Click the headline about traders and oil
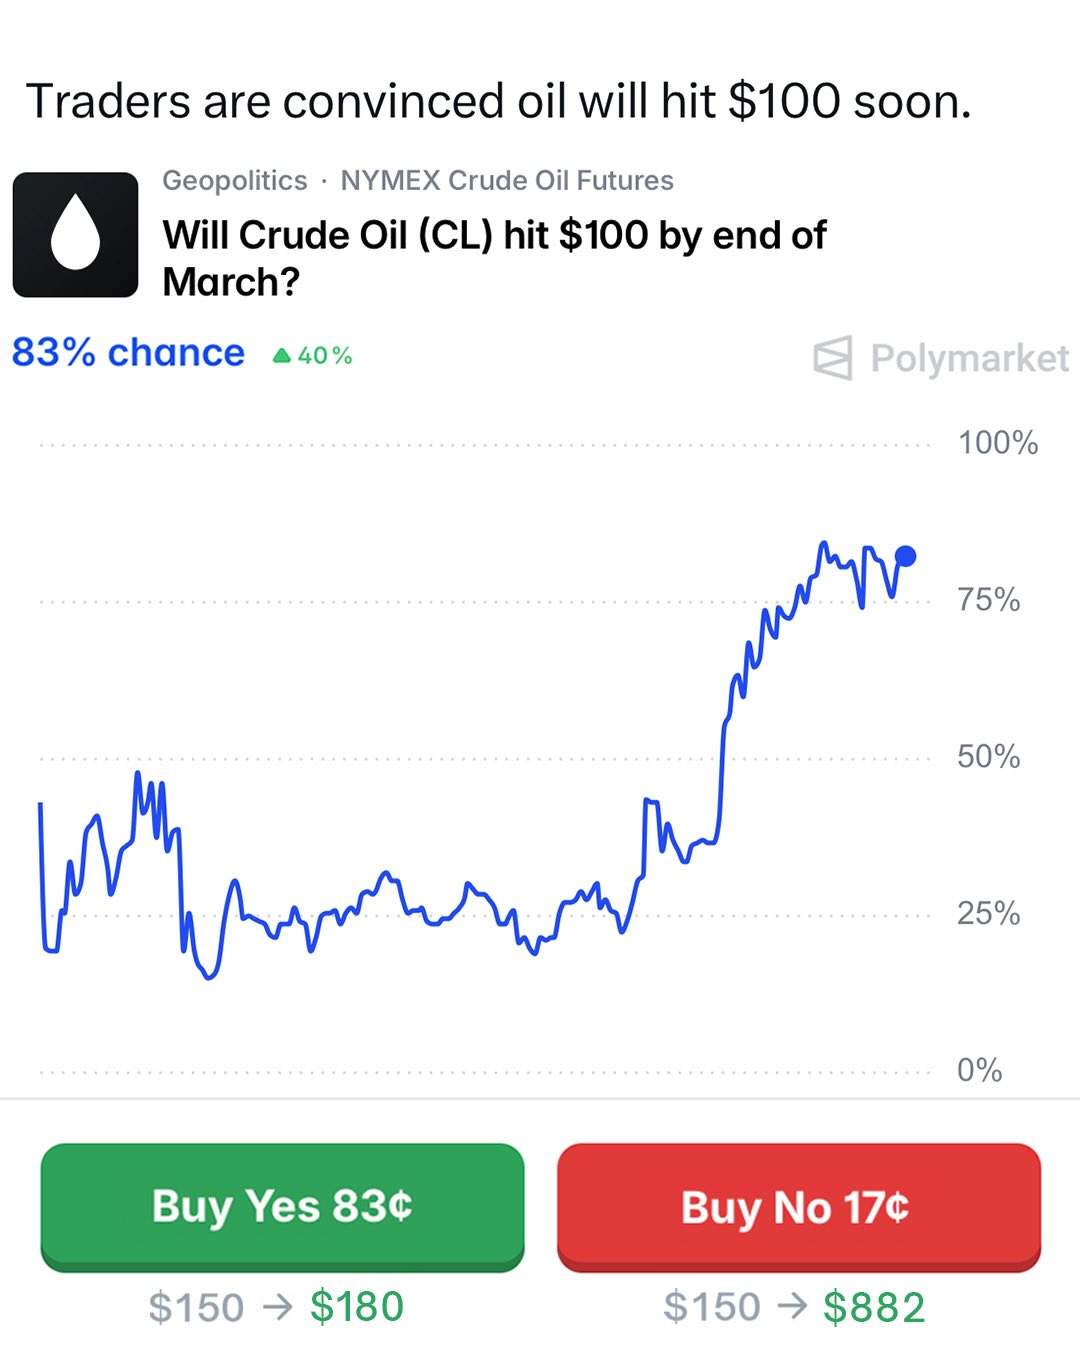 click(498, 101)
